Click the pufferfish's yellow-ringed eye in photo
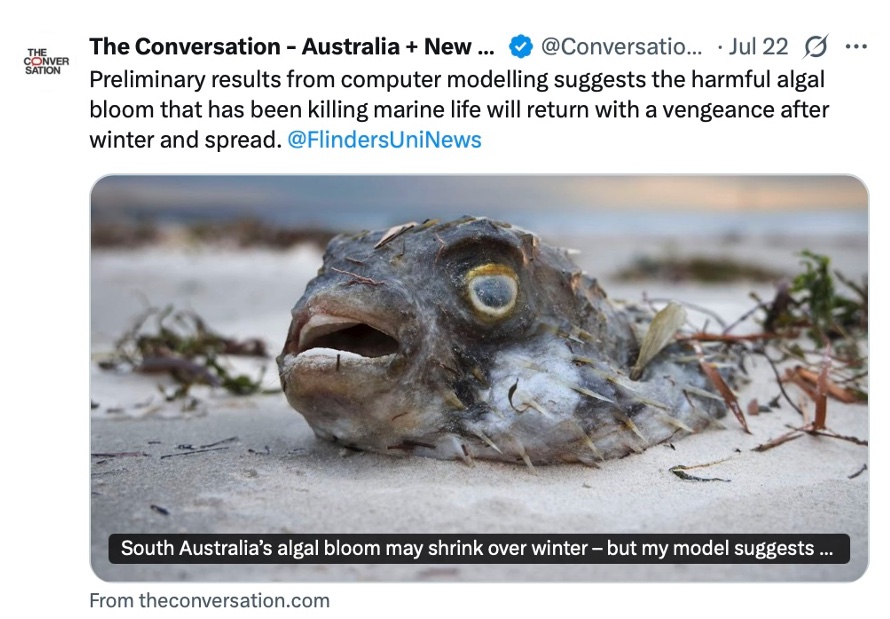 pos(492,290)
